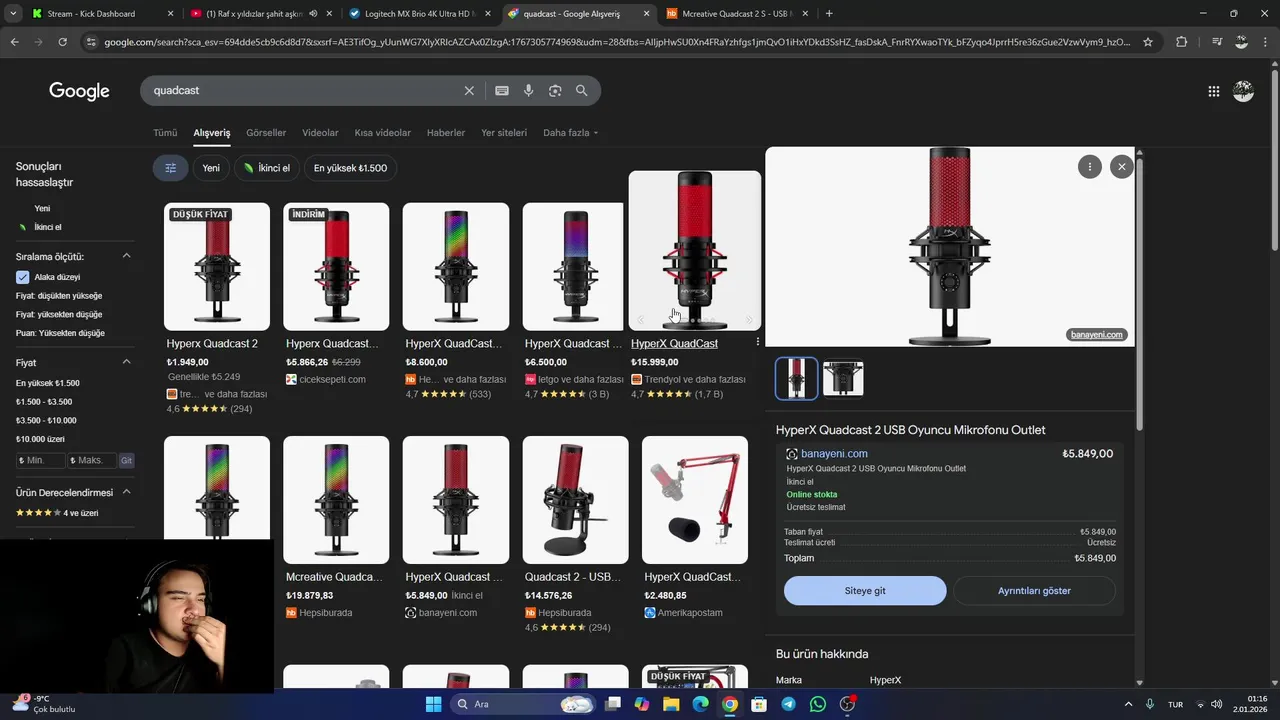
Task: Open the filter settings icon chip
Action: (171, 168)
